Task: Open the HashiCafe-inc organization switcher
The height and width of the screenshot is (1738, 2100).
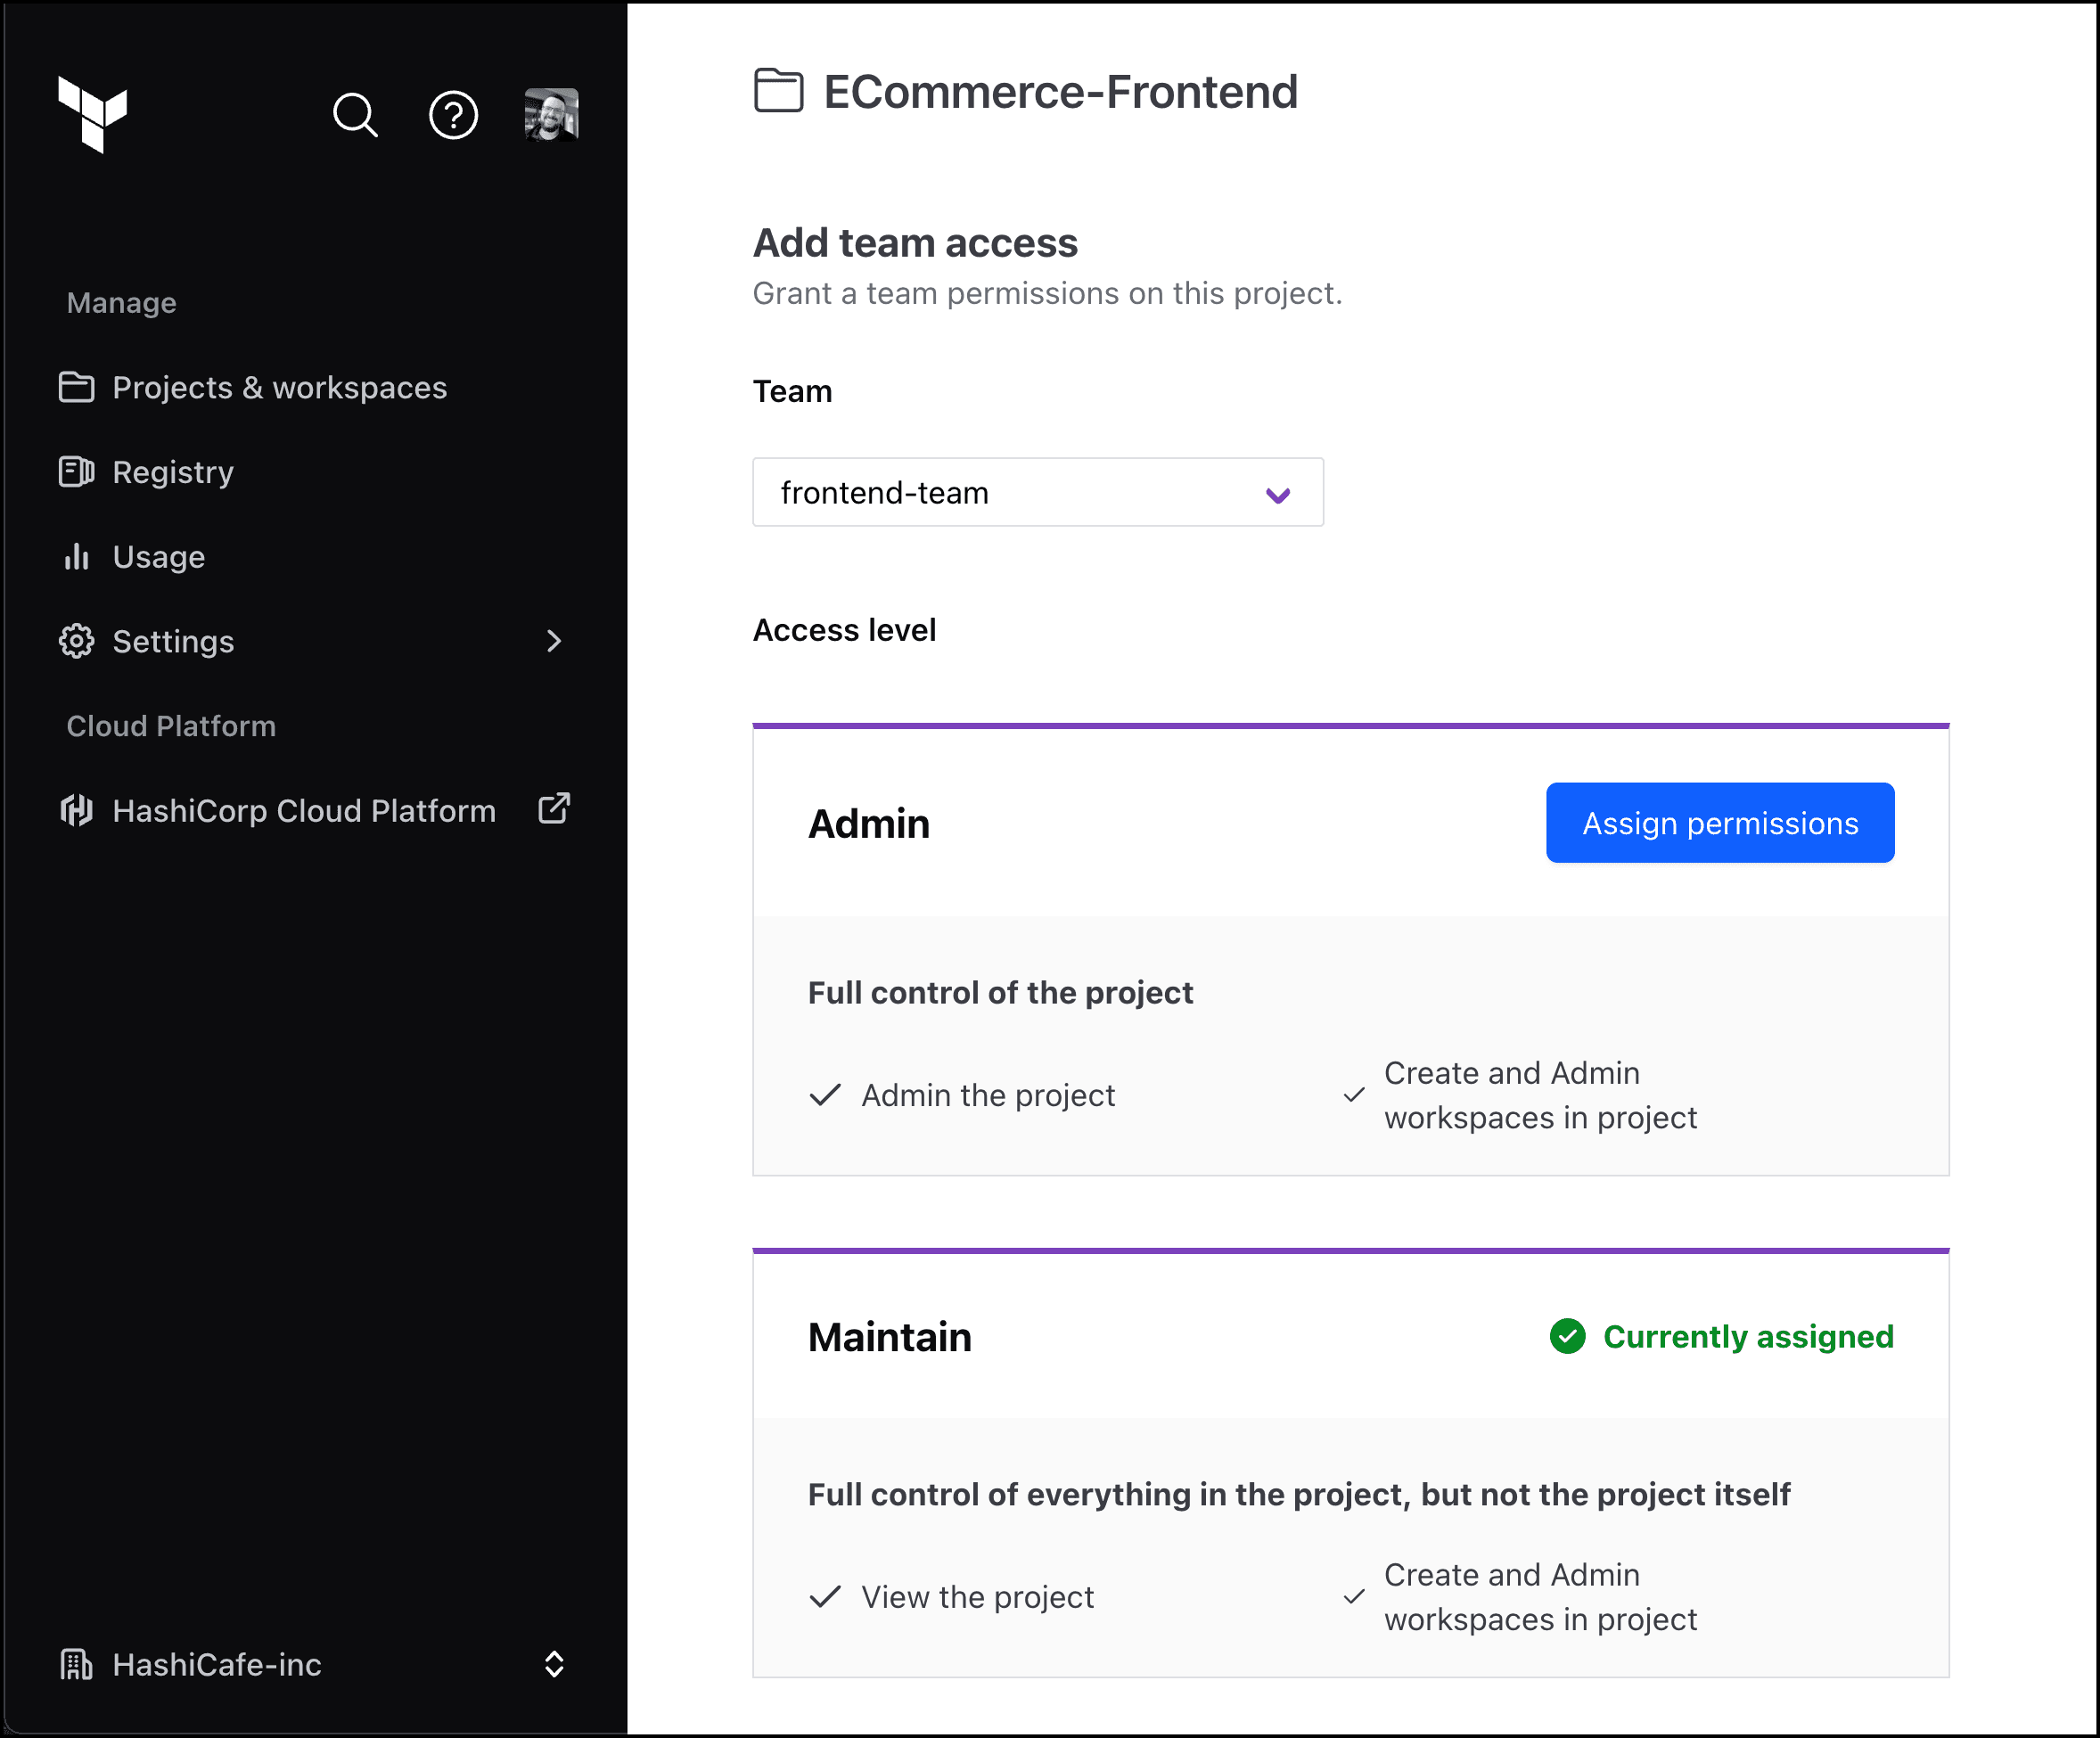Action: (x=554, y=1664)
